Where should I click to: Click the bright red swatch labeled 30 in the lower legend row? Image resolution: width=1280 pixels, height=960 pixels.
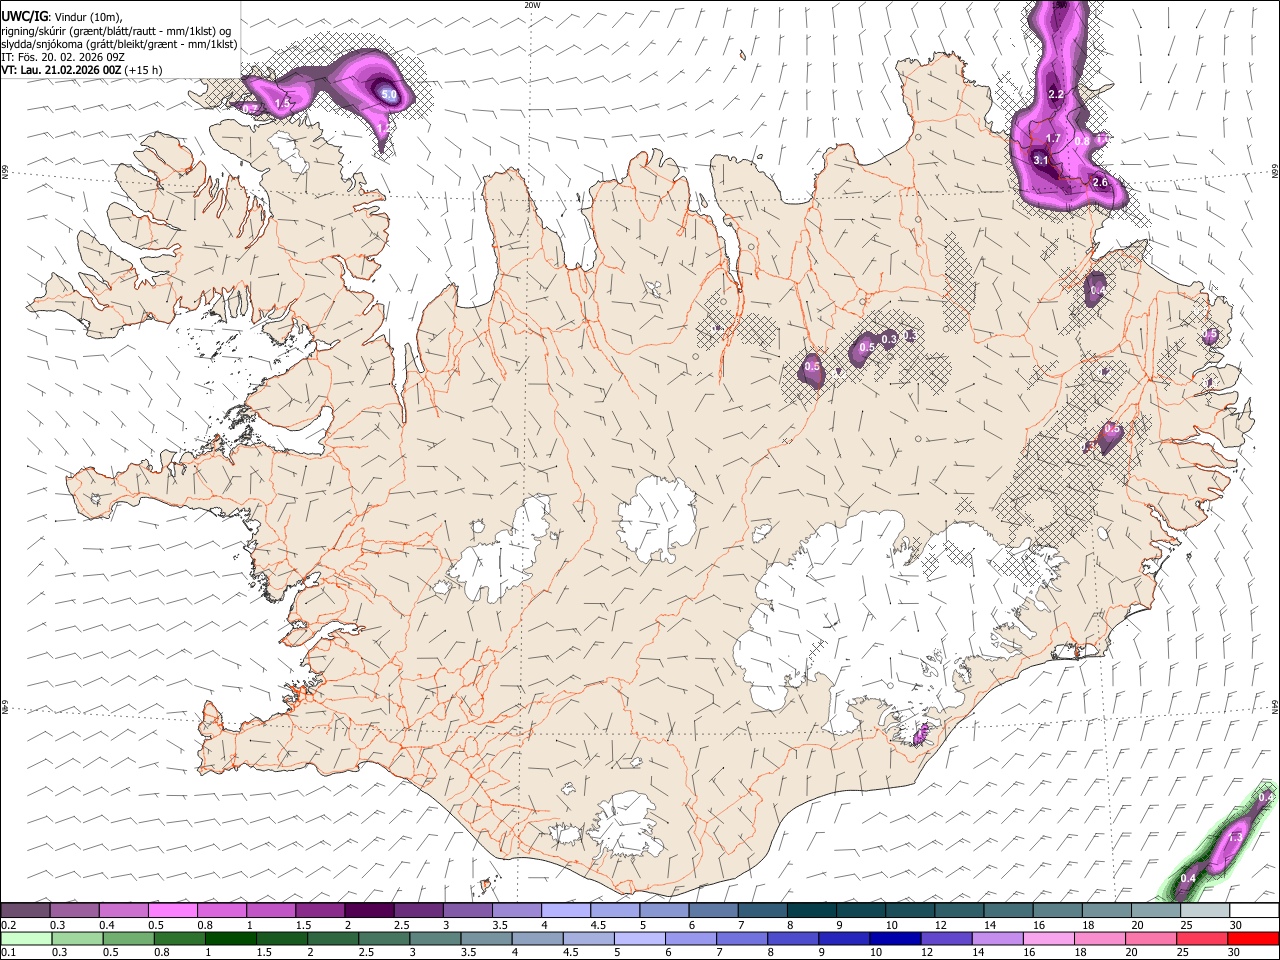tap(1252, 939)
